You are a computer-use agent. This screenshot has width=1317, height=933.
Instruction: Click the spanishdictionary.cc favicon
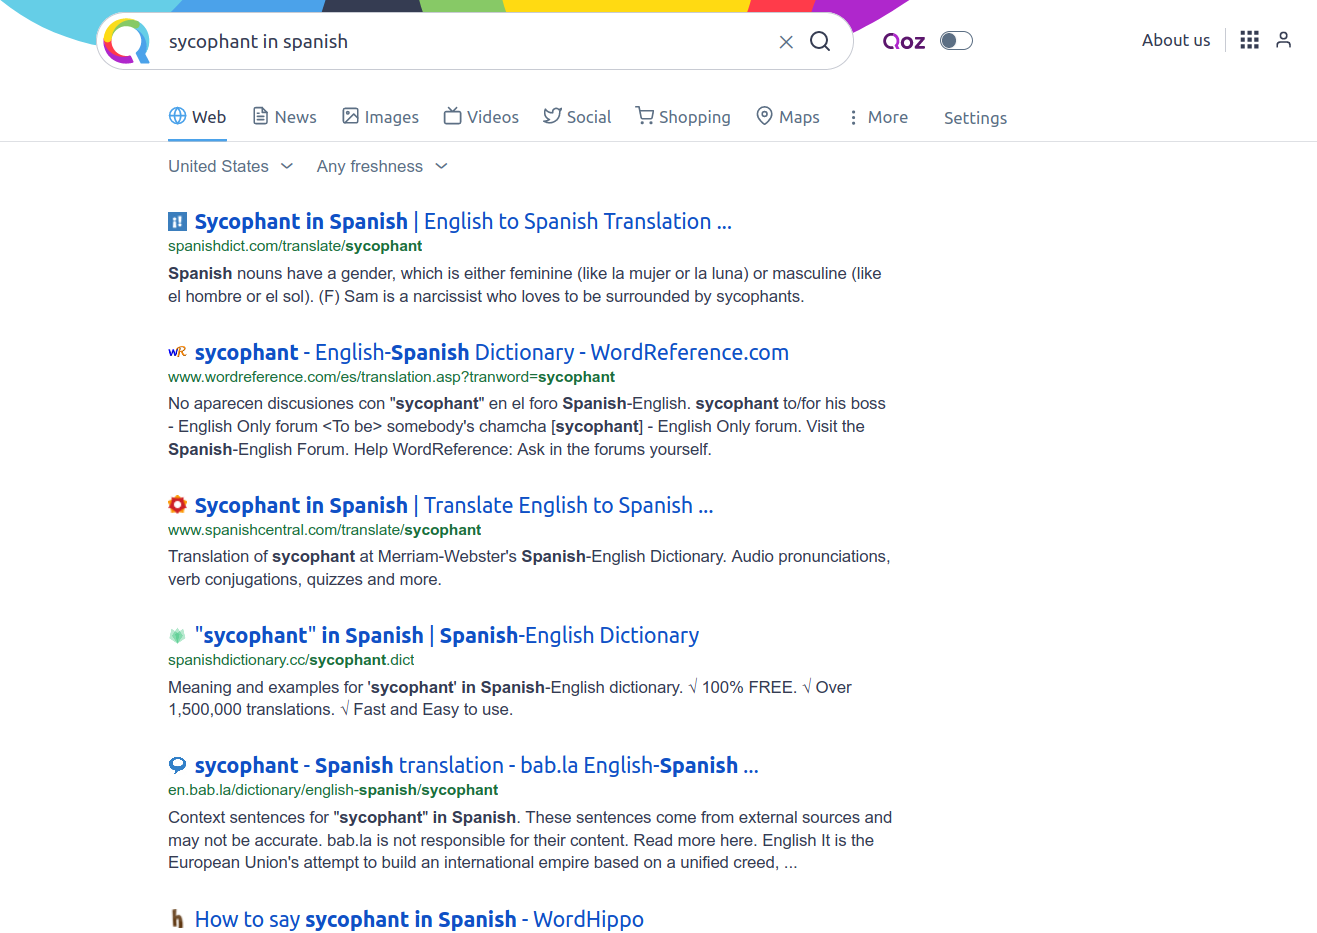pos(177,635)
